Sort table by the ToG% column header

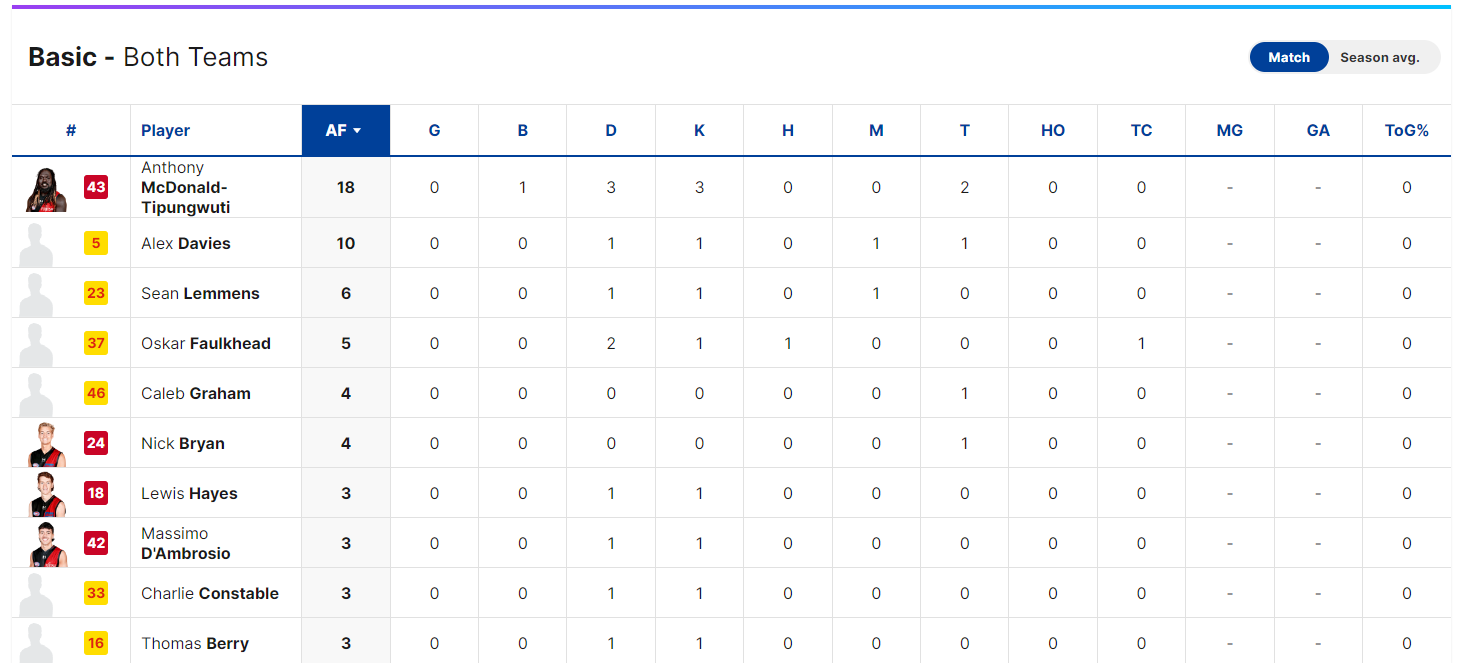(1406, 130)
